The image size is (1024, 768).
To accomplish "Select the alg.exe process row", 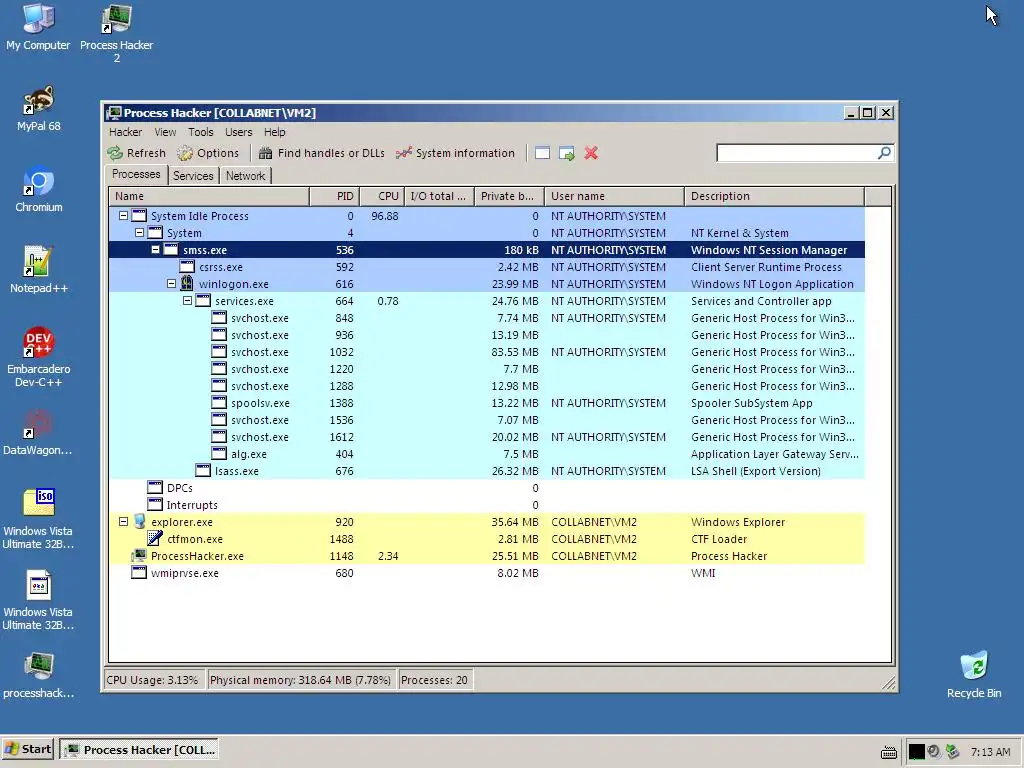I will 487,454.
